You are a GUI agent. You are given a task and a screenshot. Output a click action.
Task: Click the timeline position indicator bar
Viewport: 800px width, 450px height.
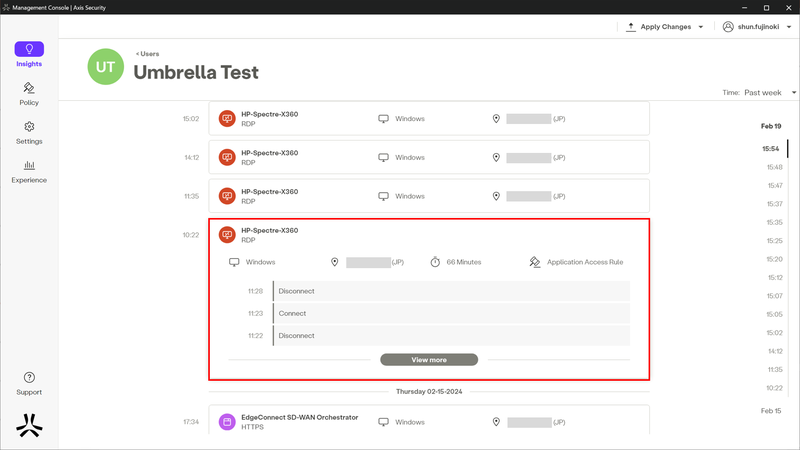tap(788, 148)
